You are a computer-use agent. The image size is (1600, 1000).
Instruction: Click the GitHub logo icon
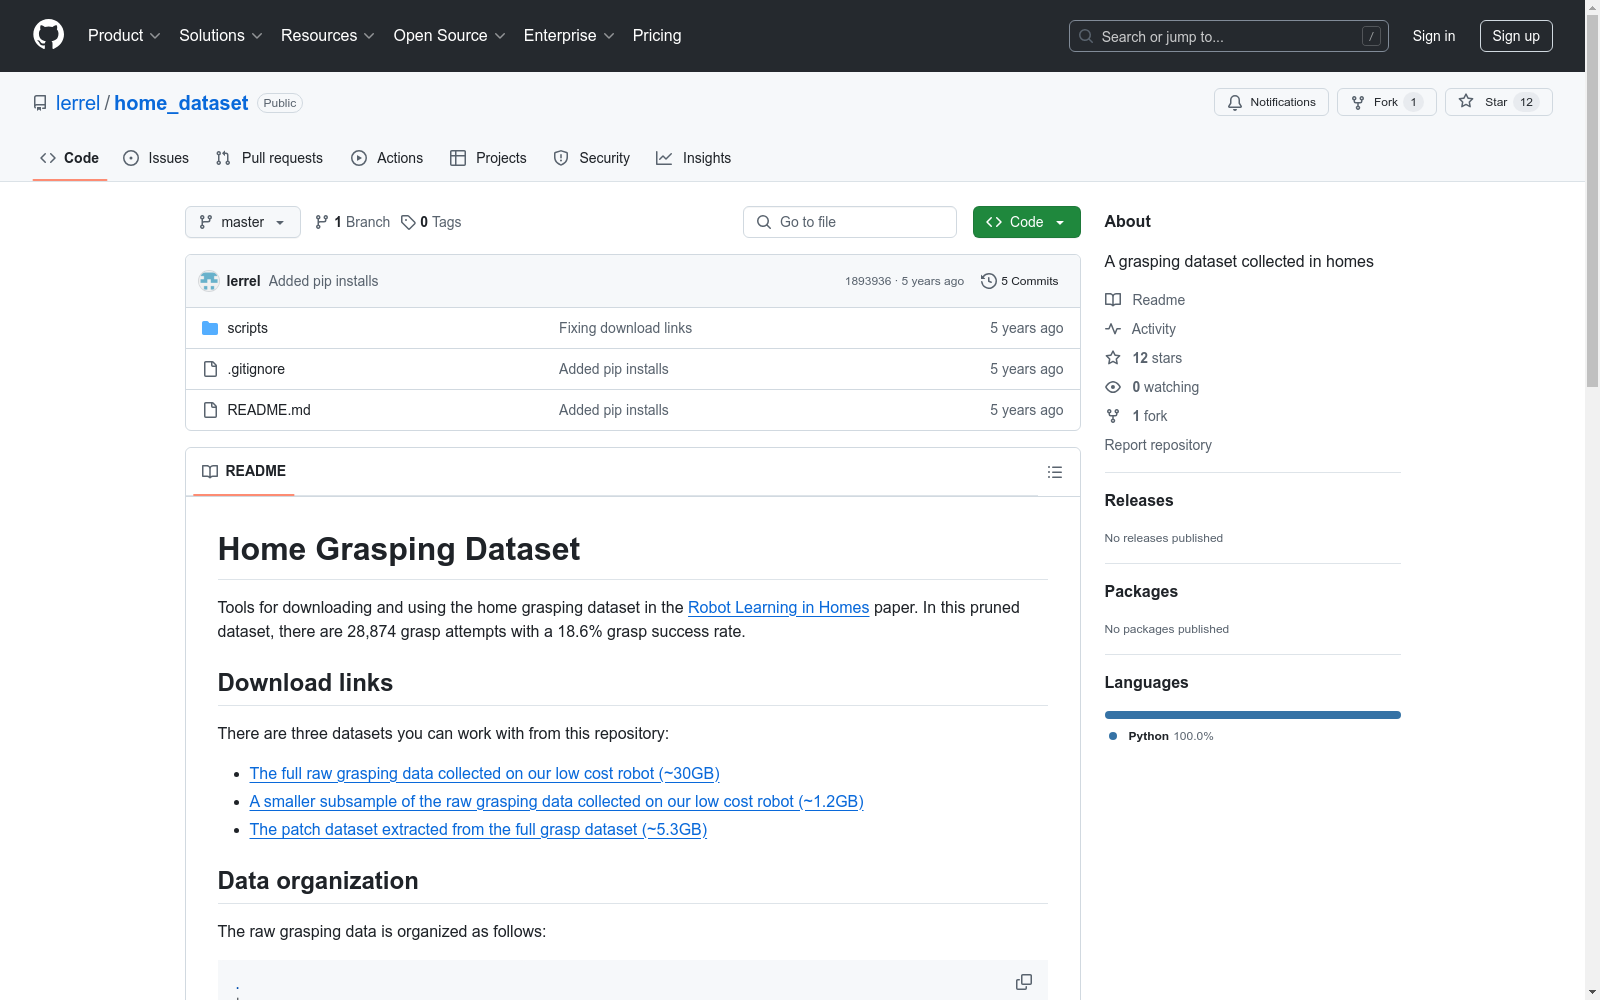(x=48, y=35)
